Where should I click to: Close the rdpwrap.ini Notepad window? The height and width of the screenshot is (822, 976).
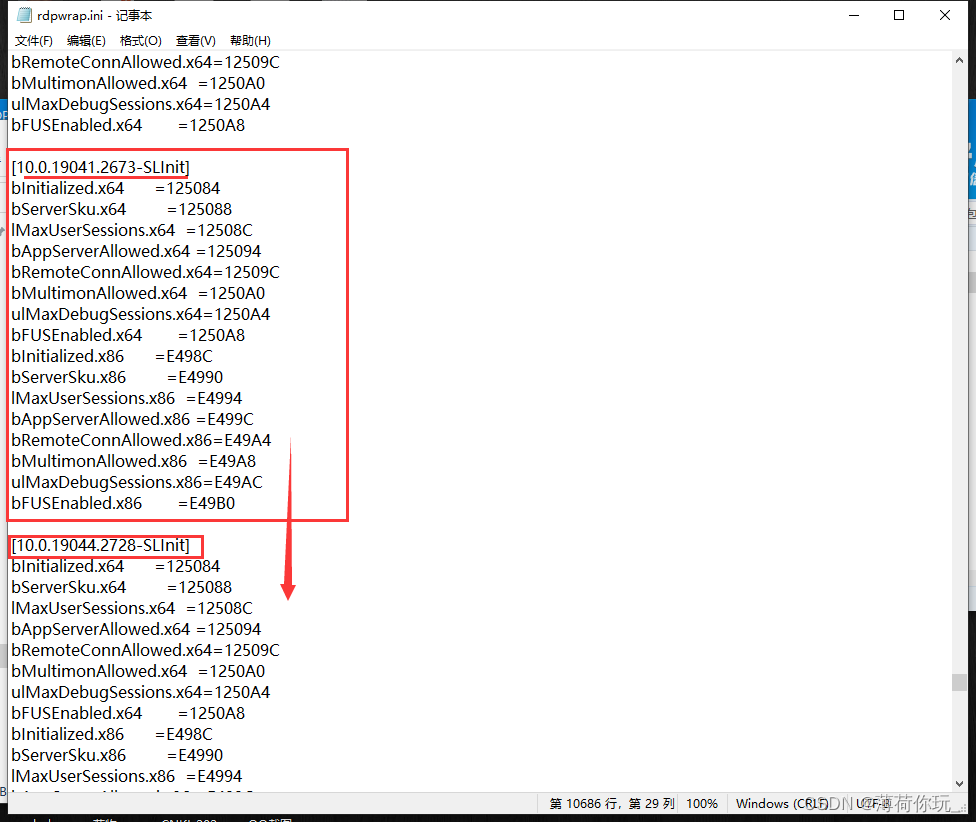point(945,15)
